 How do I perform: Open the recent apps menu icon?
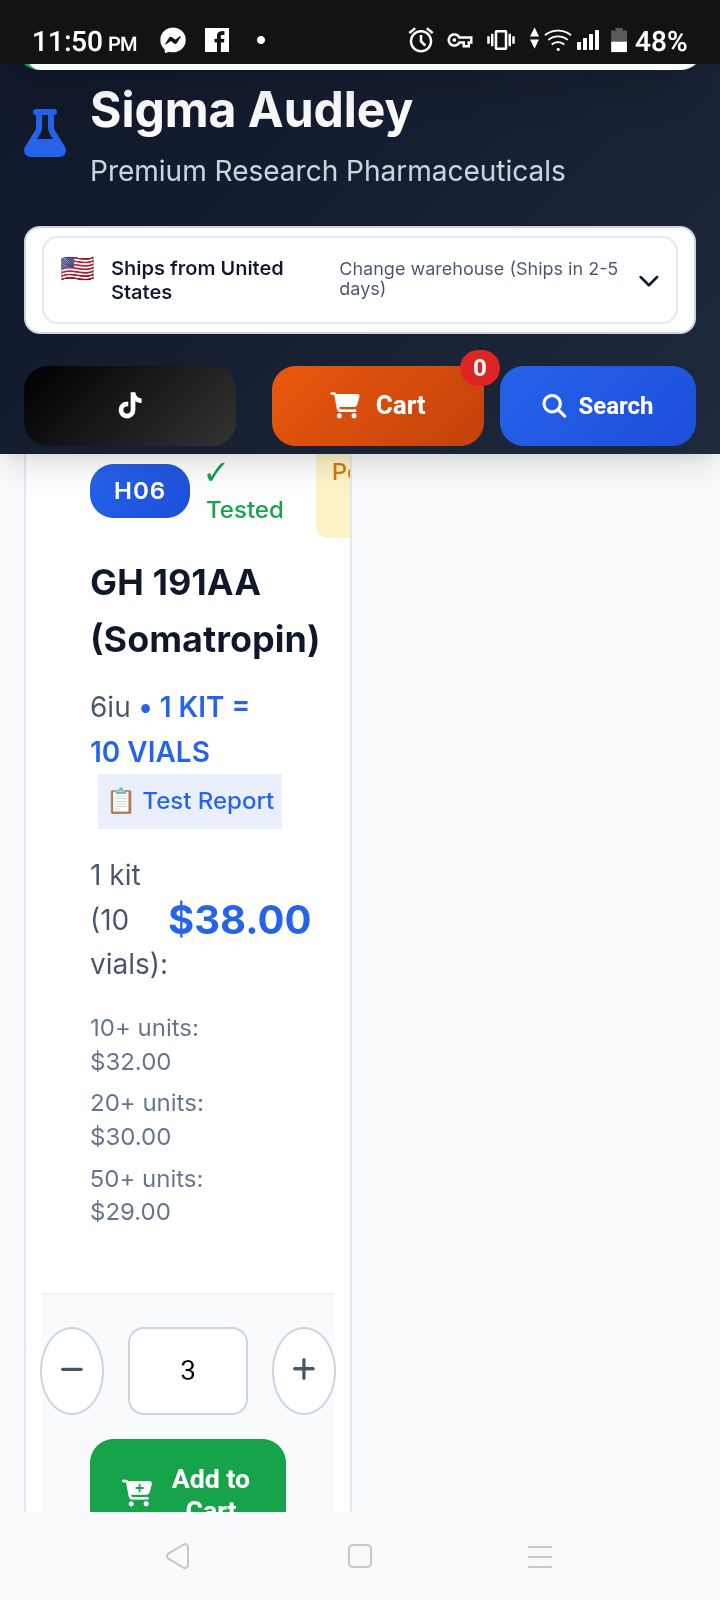click(540, 1556)
